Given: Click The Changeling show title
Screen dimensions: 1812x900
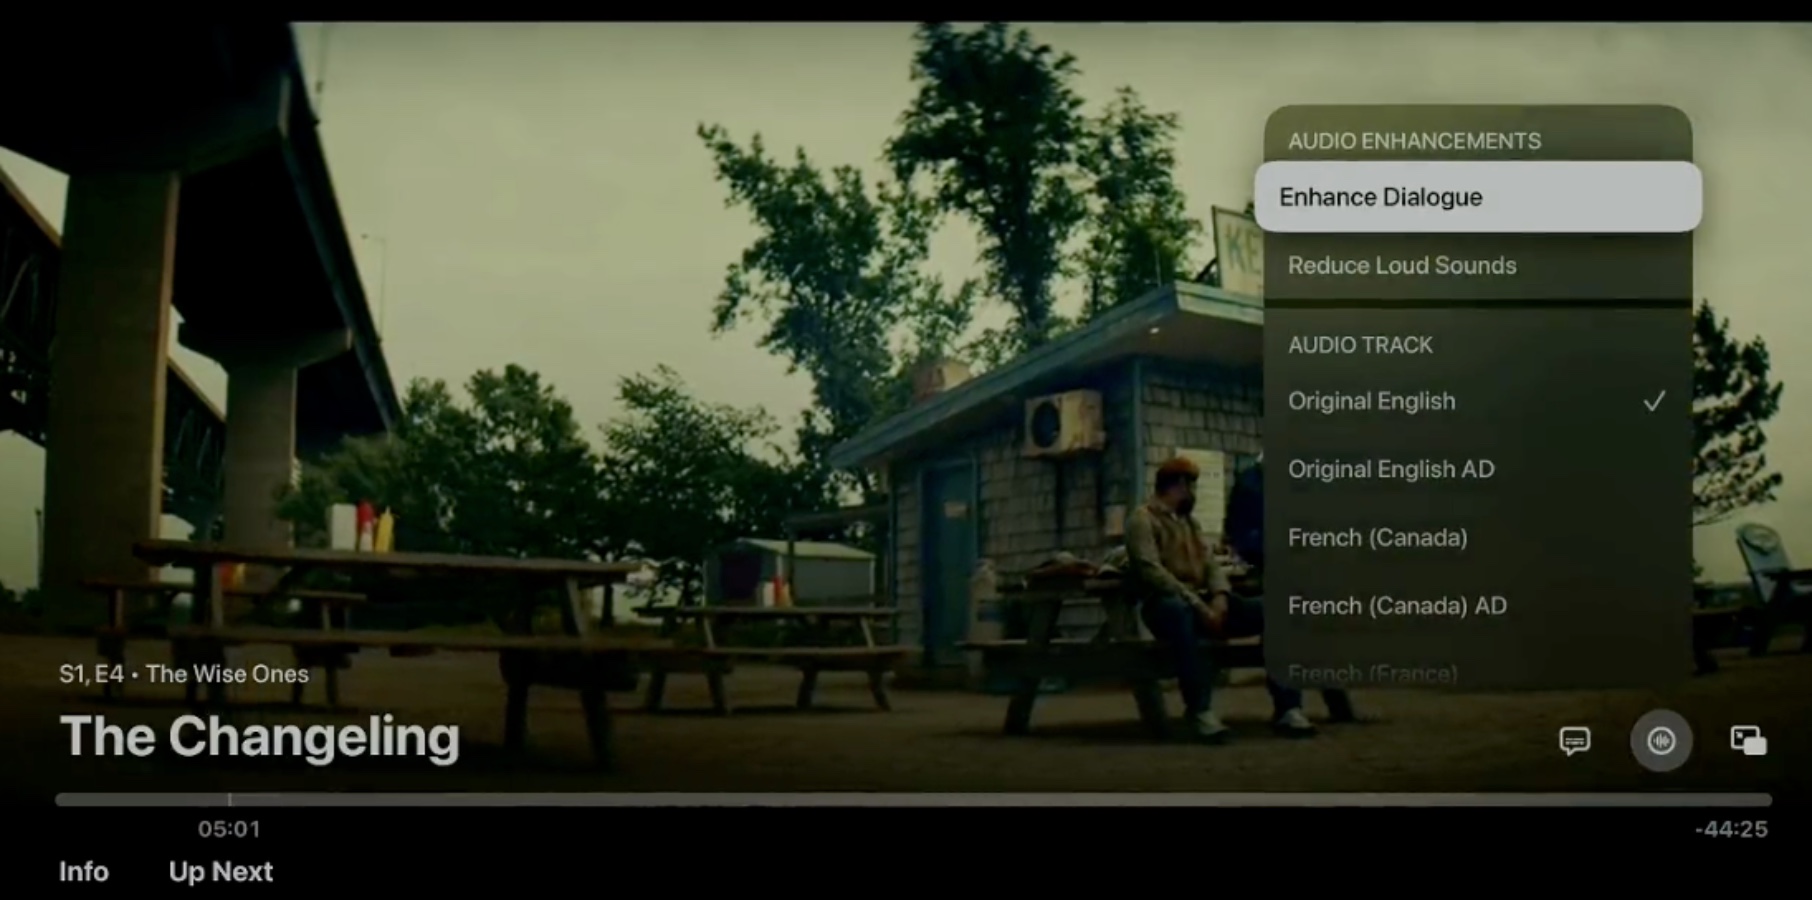Looking at the screenshot, I should pos(260,737).
